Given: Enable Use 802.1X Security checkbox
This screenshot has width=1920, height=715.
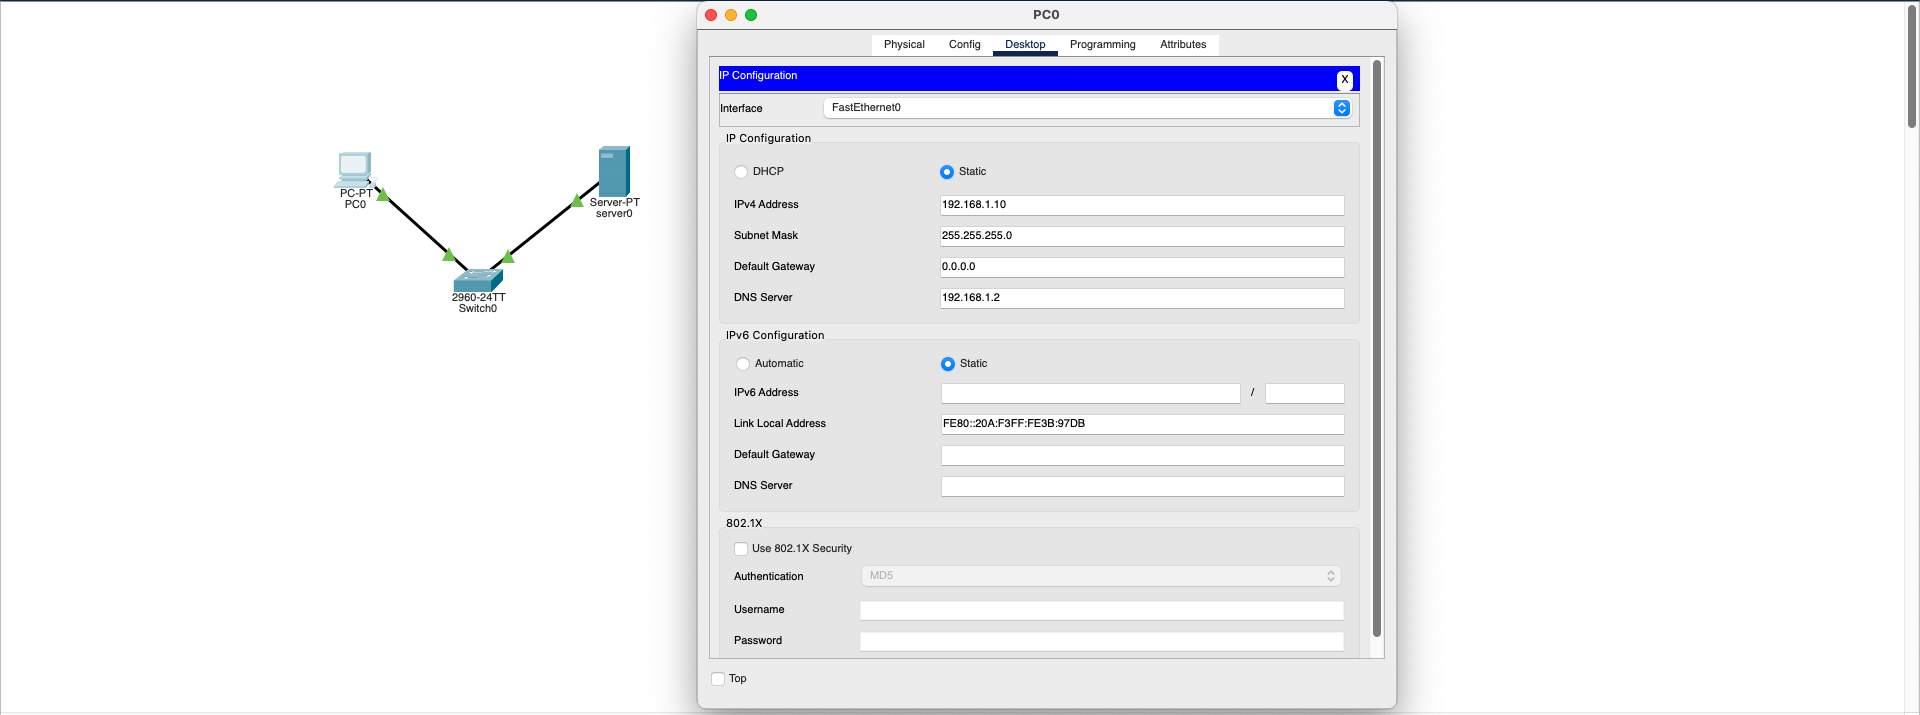Looking at the screenshot, I should [x=741, y=549].
